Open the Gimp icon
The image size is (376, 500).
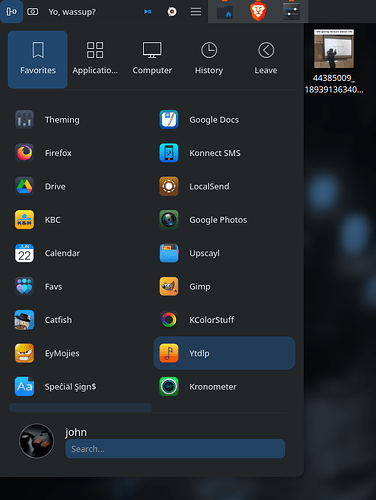[x=169, y=286]
